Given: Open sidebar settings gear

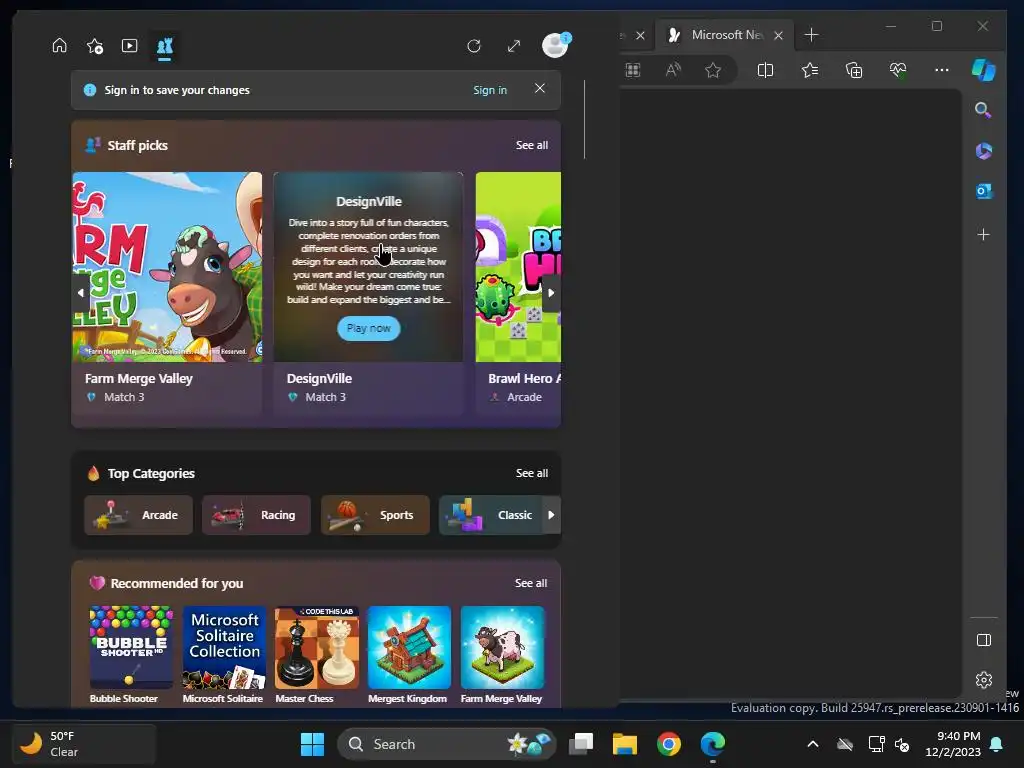Looking at the screenshot, I should click(x=984, y=680).
